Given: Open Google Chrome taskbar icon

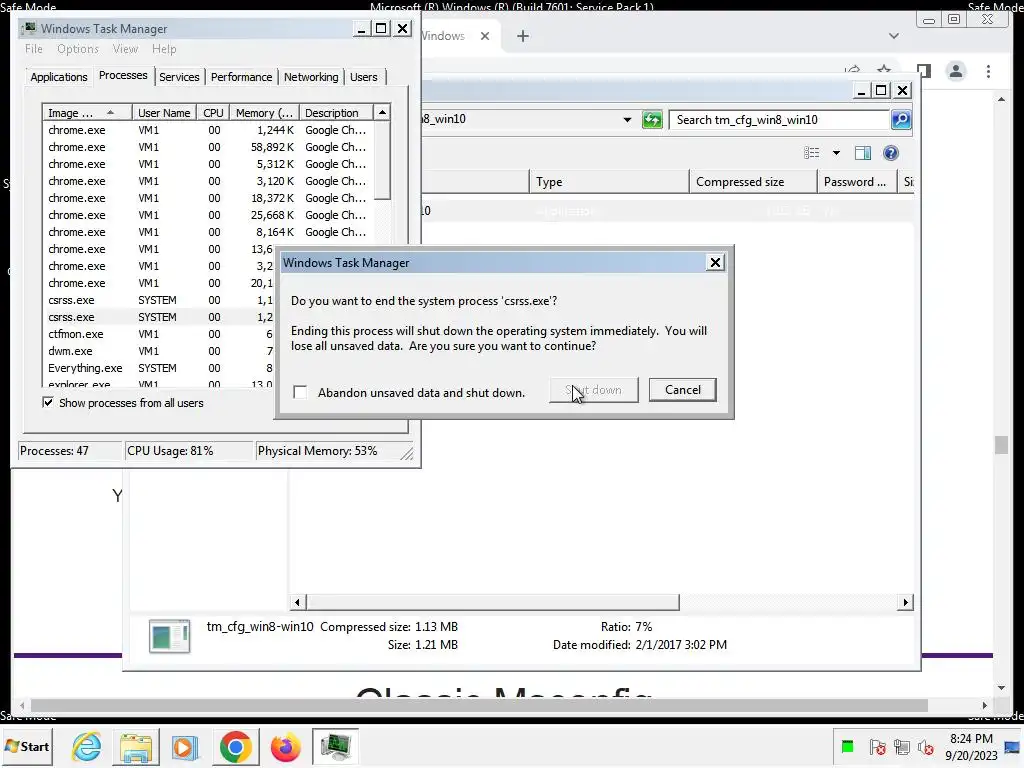Looking at the screenshot, I should click(x=236, y=747).
